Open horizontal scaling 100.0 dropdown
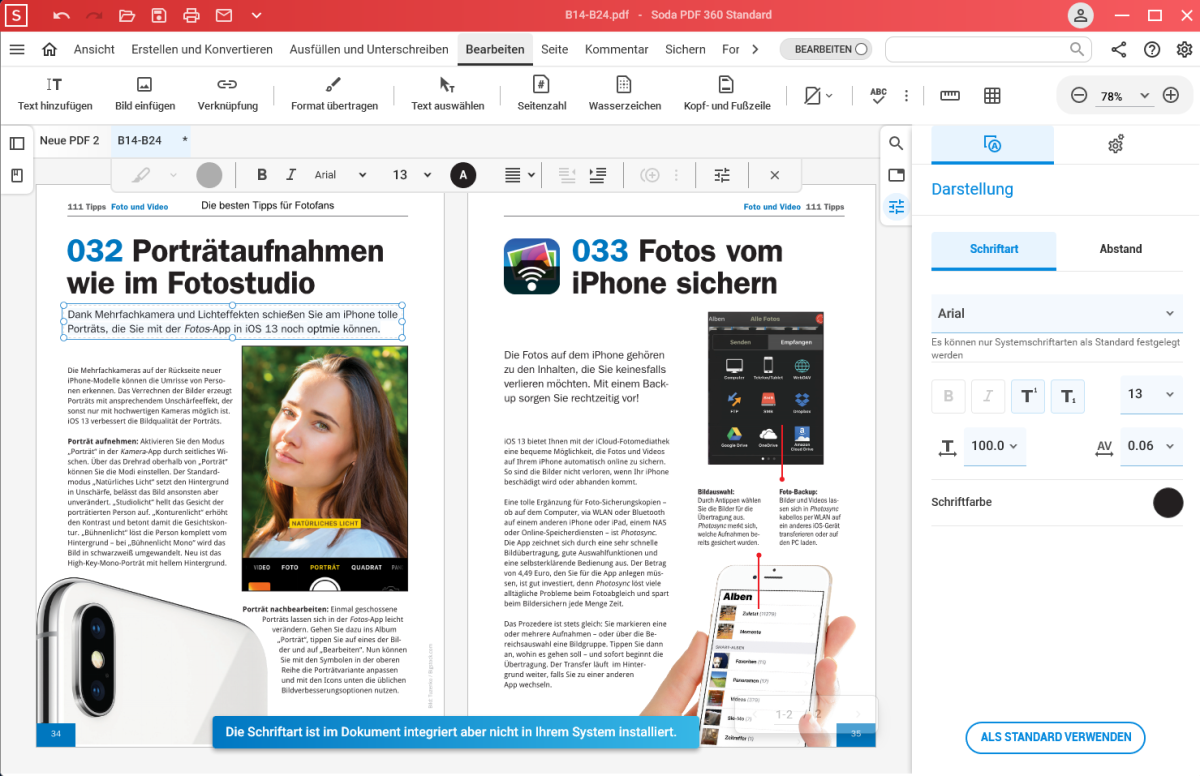The width and height of the screenshot is (1200, 776). [x=995, y=446]
